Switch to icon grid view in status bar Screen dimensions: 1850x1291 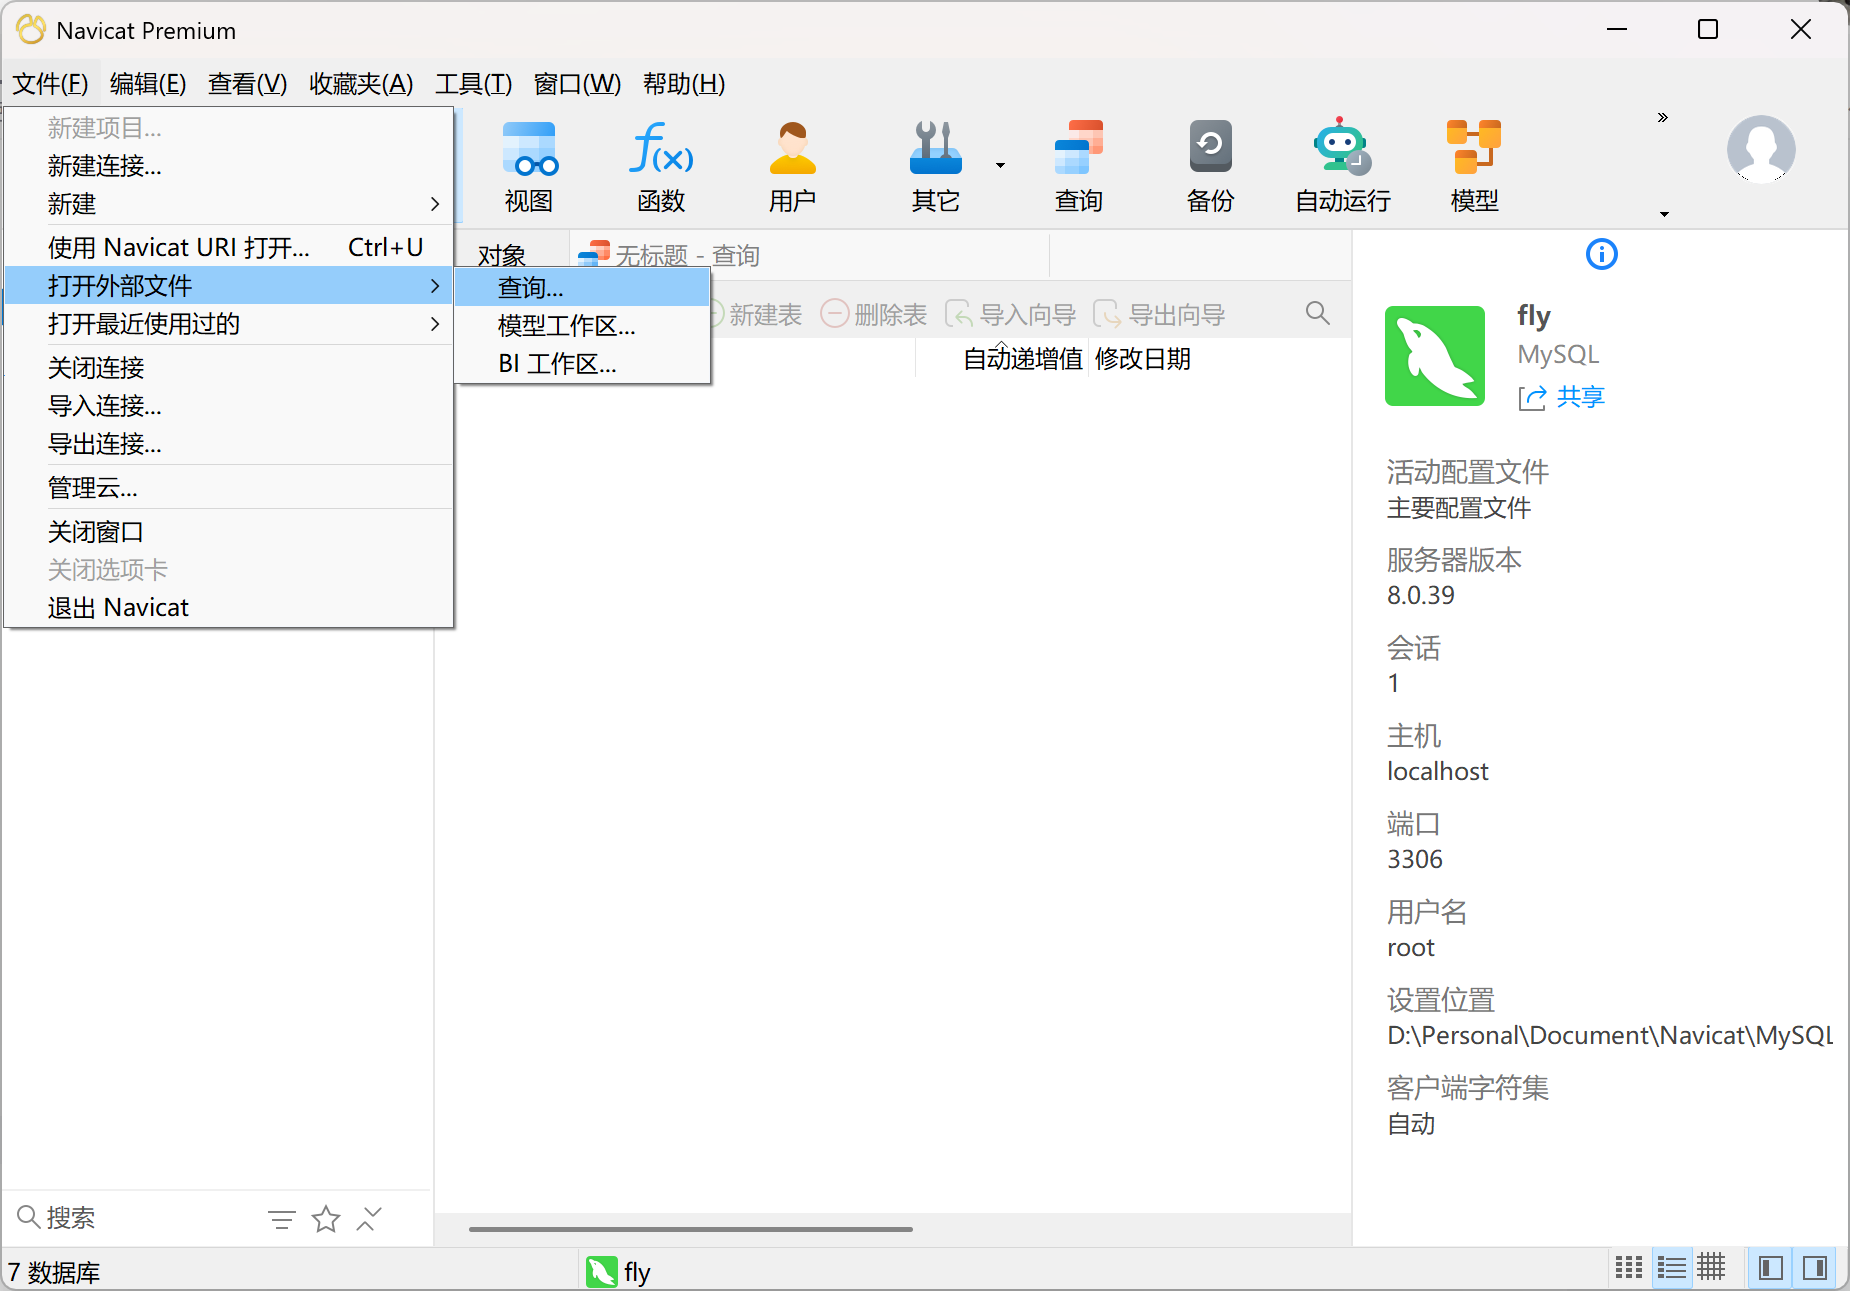pos(1629,1268)
